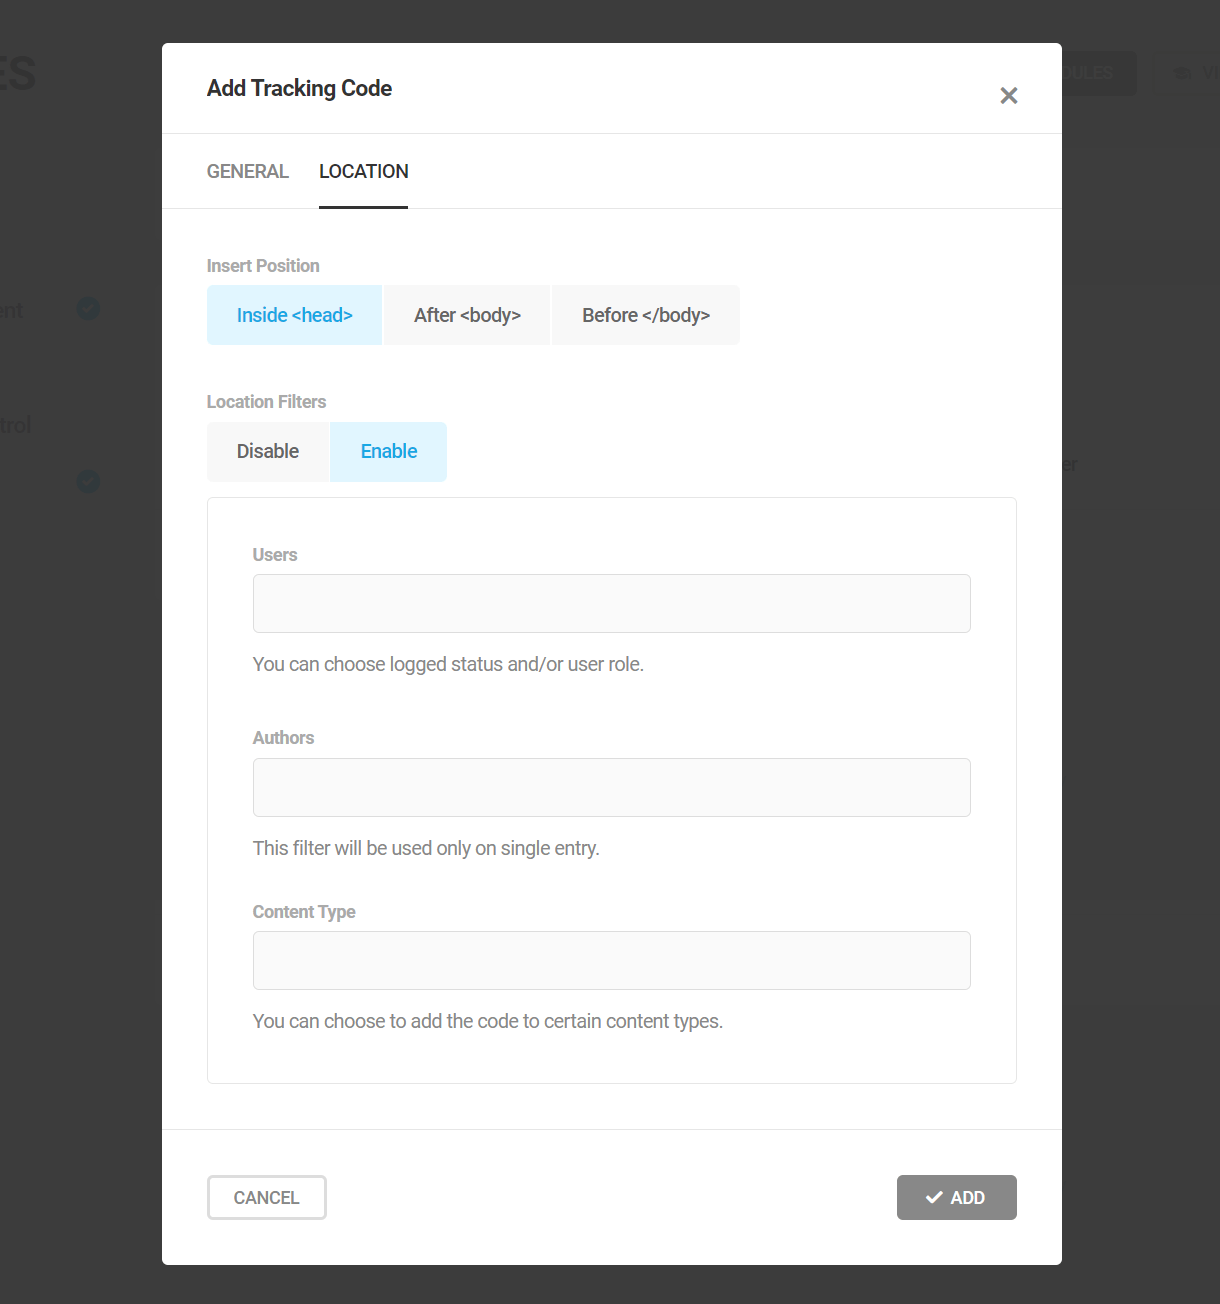Choose Before </body> insert position

coord(646,315)
